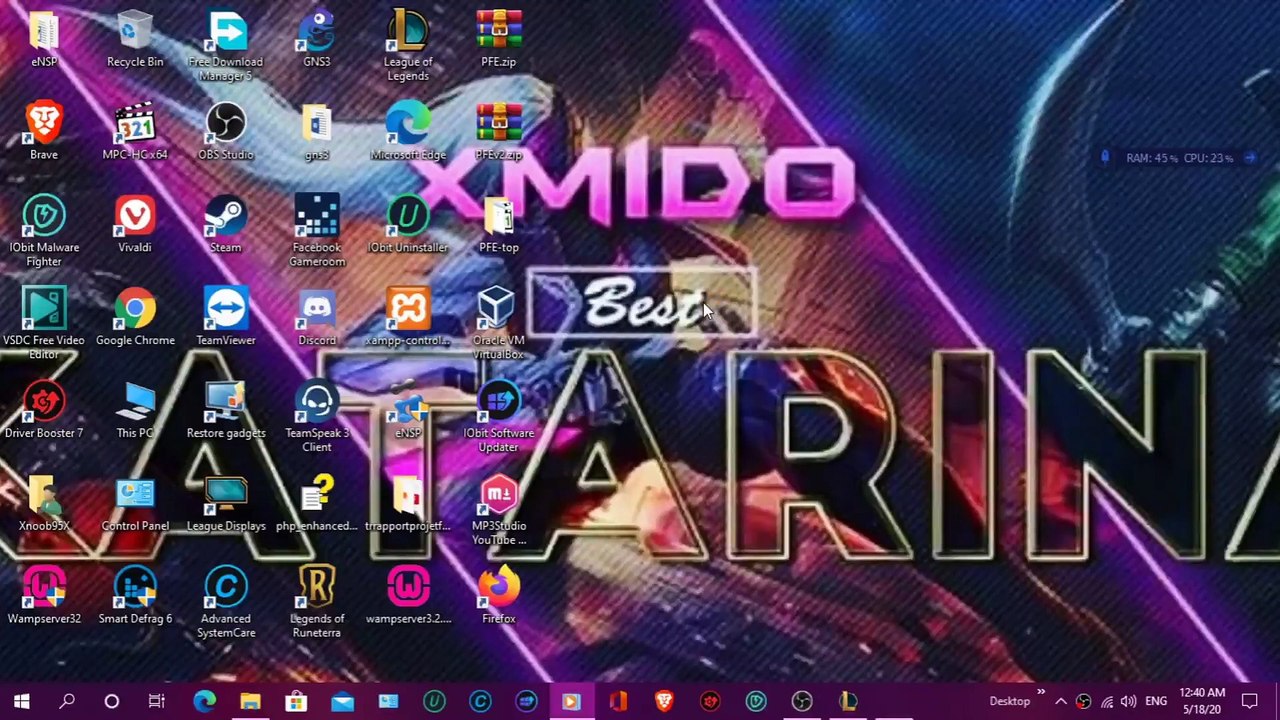
Task: Open Microsoft Edge from the taskbar
Action: pyautogui.click(x=204, y=701)
